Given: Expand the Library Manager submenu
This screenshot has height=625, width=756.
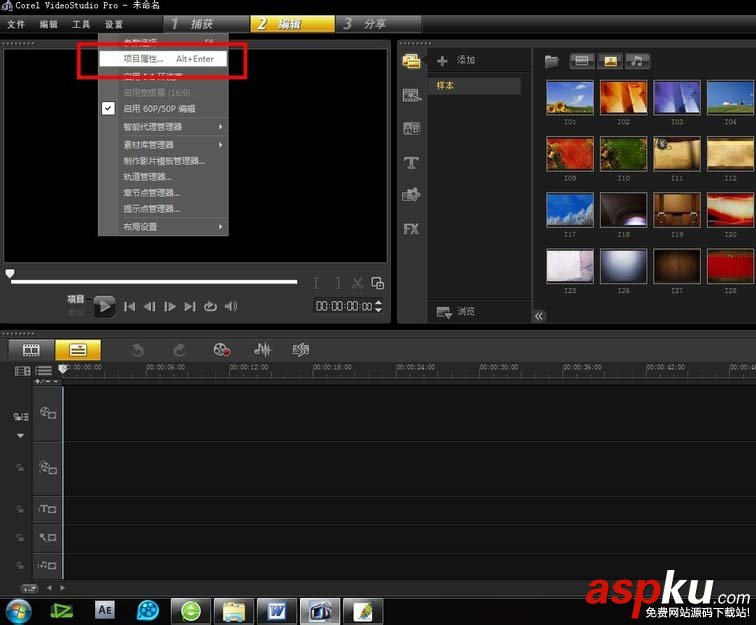Looking at the screenshot, I should [163, 145].
